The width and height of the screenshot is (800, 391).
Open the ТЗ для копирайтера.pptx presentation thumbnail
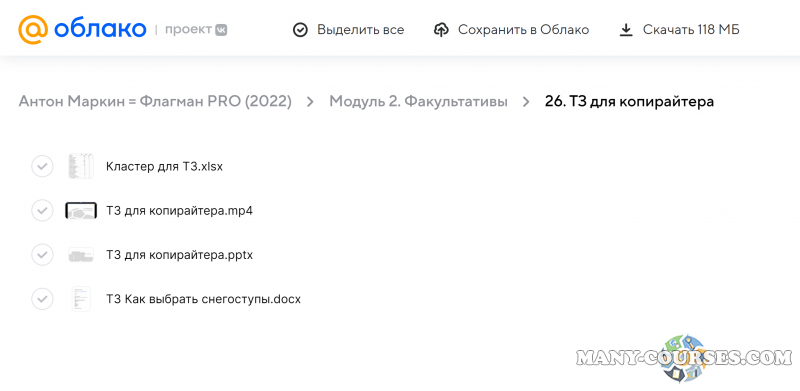(81, 255)
